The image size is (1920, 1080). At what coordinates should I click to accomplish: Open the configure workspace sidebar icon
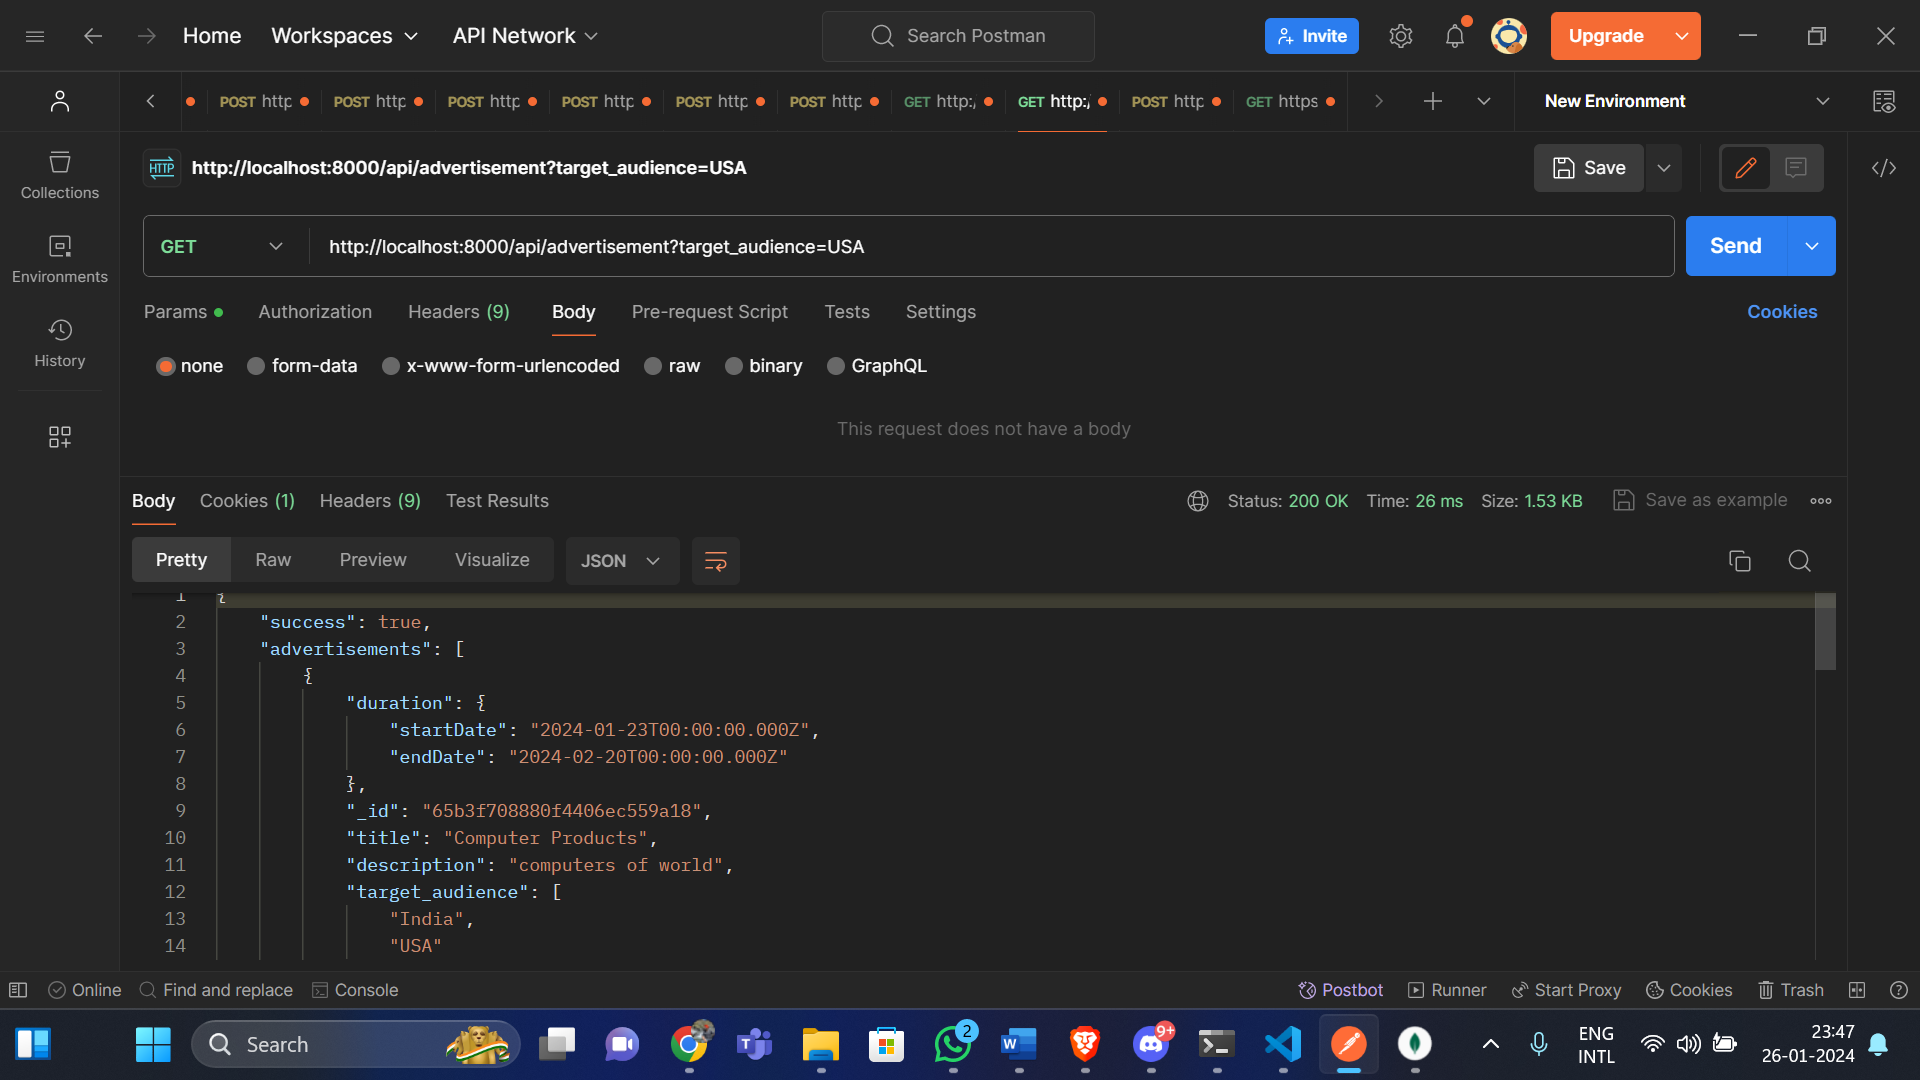pyautogui.click(x=60, y=437)
